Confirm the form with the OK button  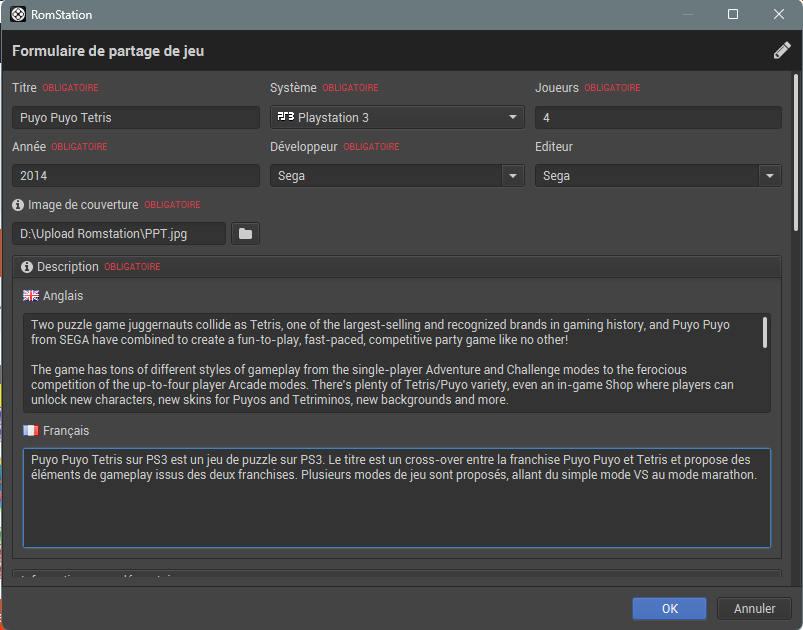tap(670, 608)
